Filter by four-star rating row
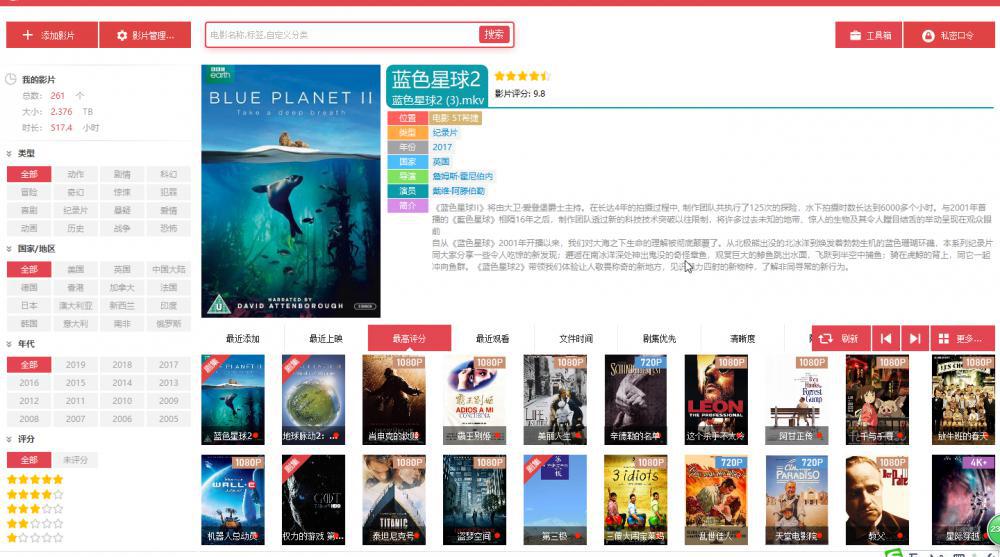This screenshot has width=1000, height=557. coord(35,494)
